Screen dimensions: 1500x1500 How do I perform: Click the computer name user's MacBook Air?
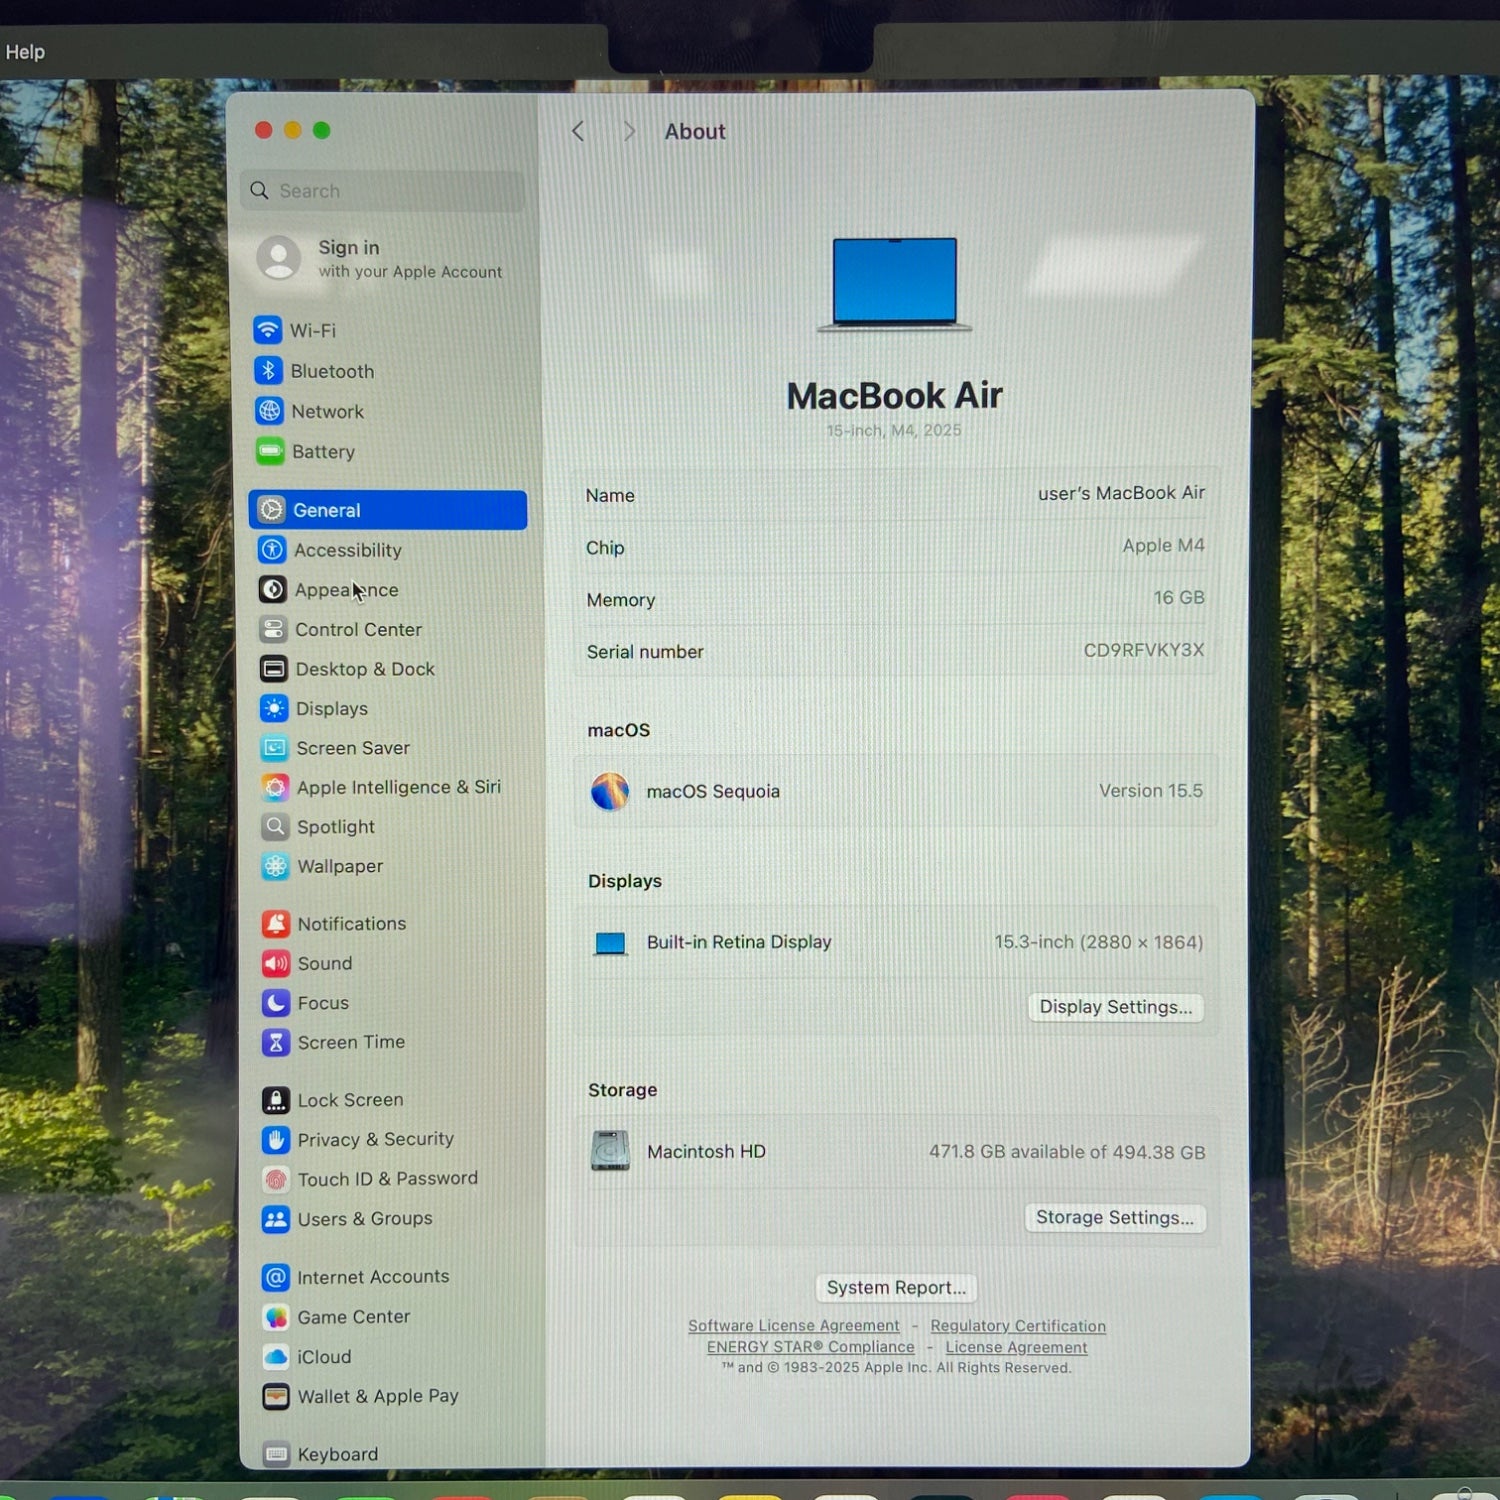point(1121,493)
